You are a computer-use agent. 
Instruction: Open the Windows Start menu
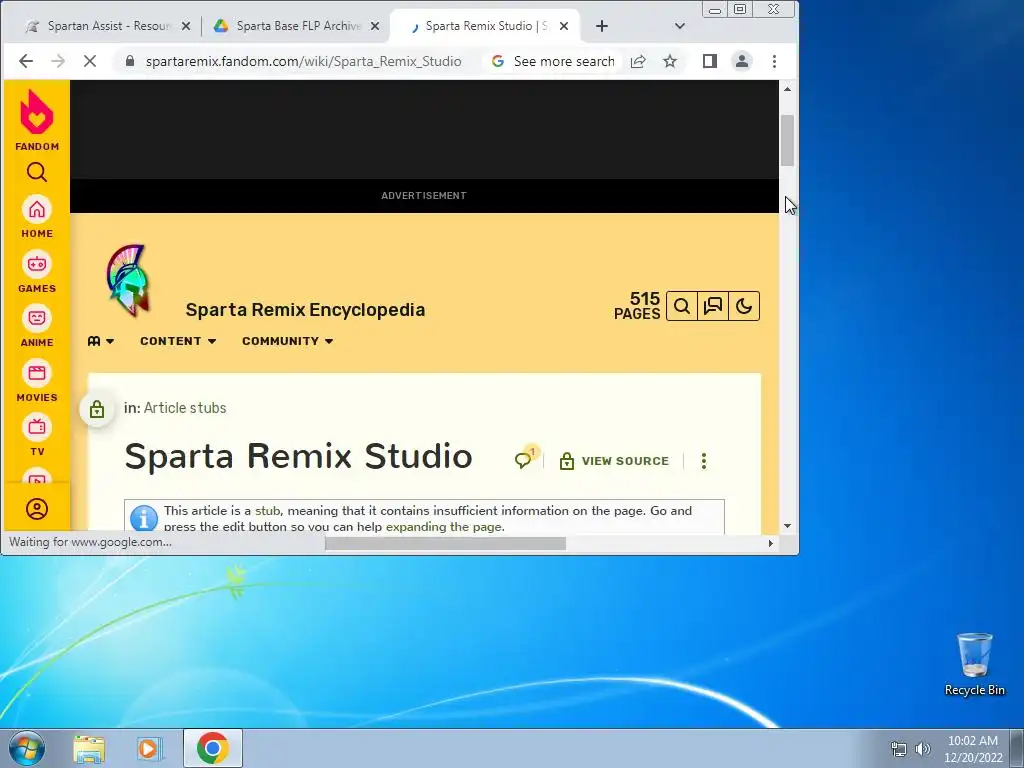pyautogui.click(x=26, y=748)
